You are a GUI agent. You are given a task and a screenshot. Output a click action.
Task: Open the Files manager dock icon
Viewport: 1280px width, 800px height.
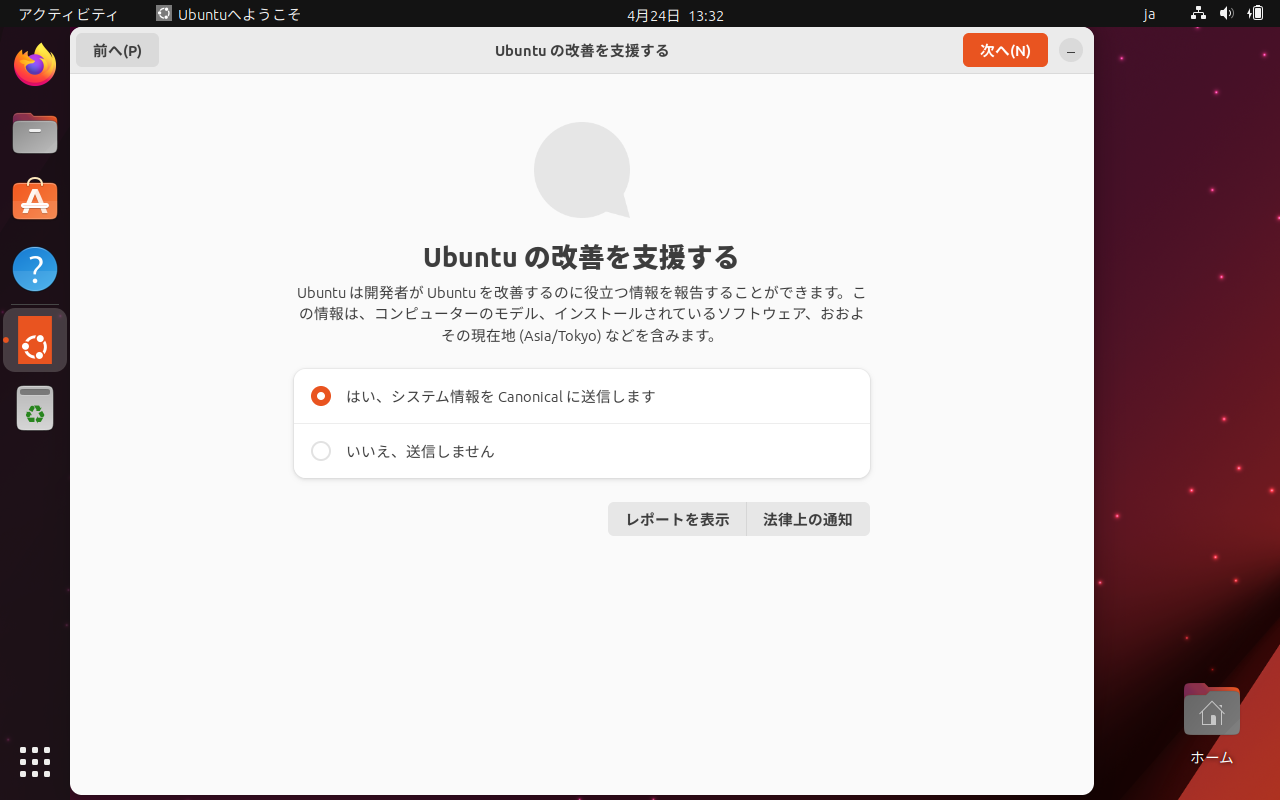tap(35, 133)
